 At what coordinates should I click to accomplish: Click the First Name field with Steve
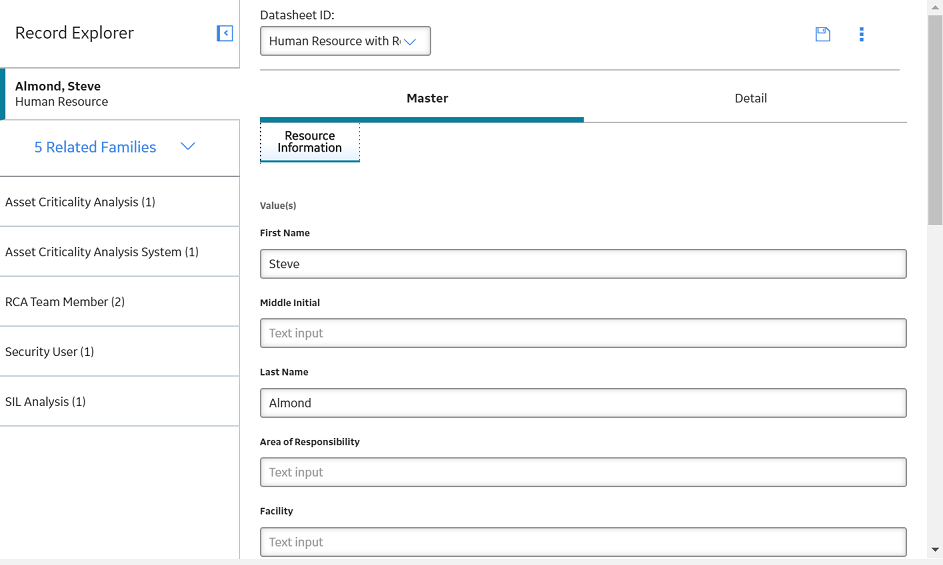point(583,264)
